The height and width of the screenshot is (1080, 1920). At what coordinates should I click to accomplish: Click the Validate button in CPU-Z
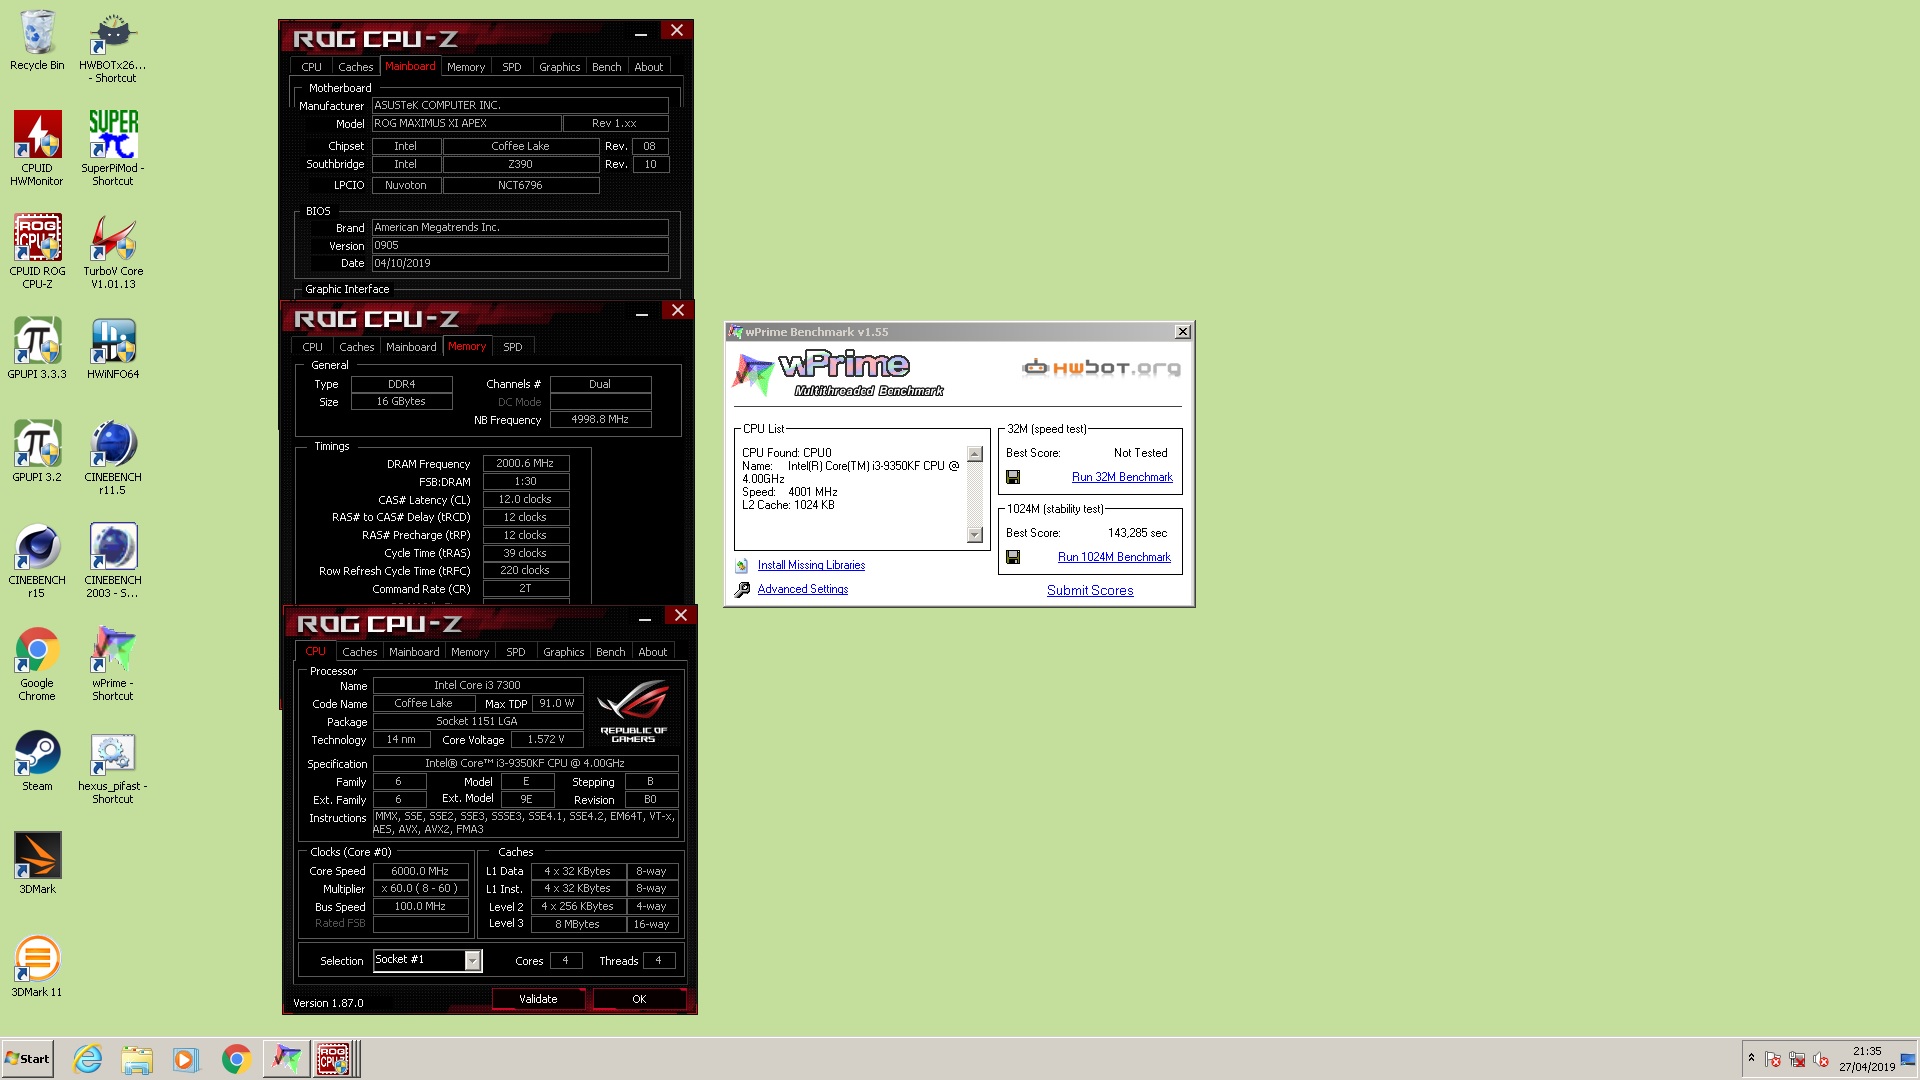click(538, 999)
